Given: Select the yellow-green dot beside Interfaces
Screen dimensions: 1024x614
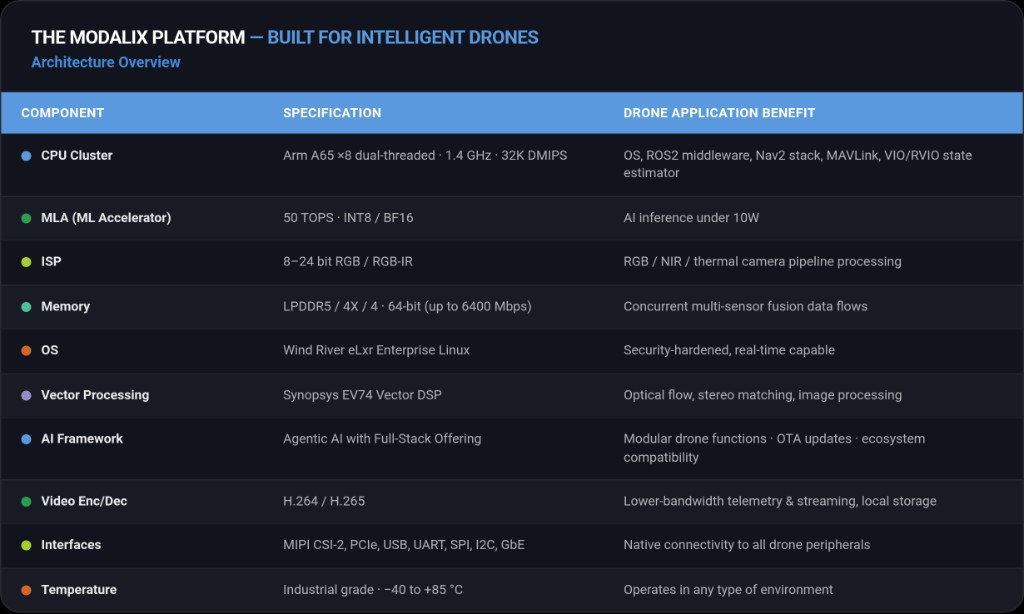Looking at the screenshot, I should (26, 545).
